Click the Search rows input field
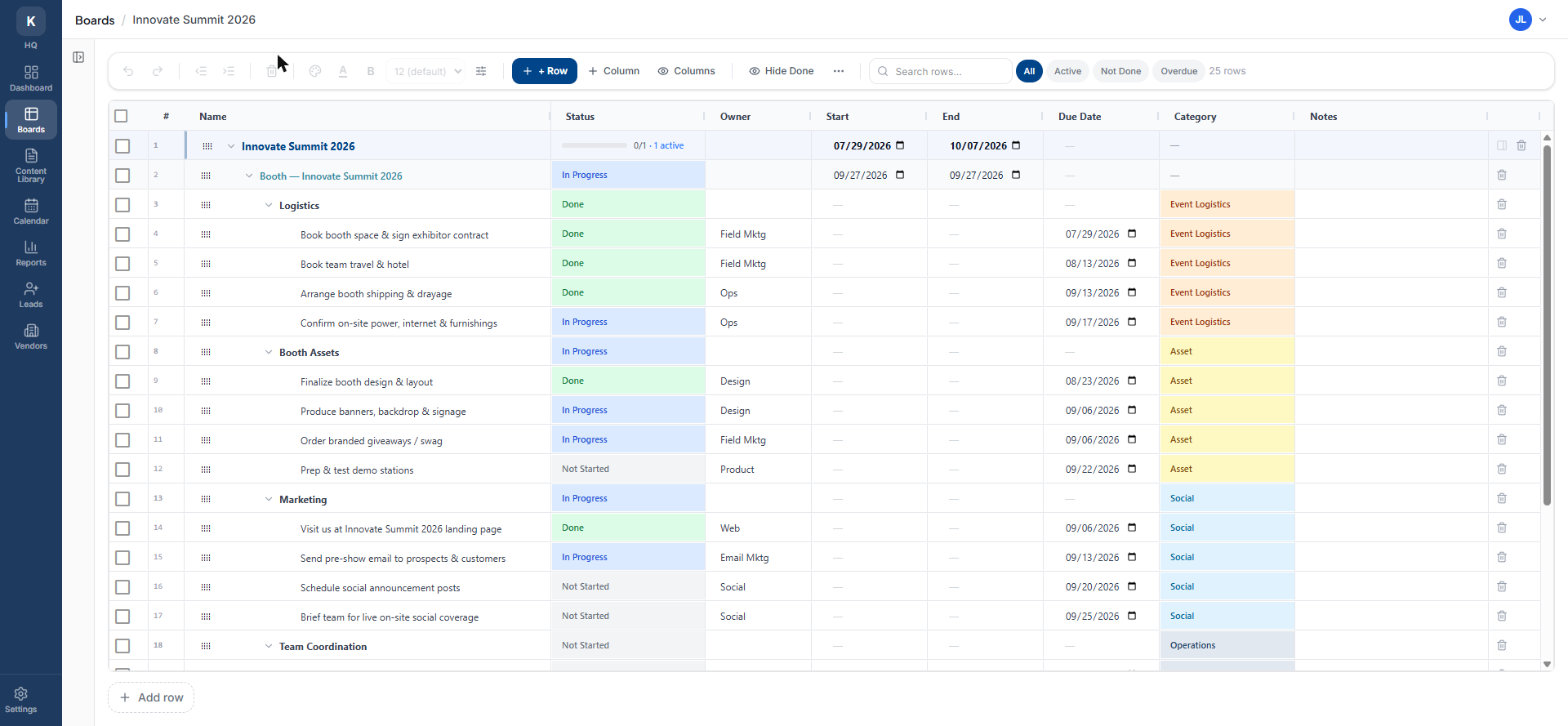 941,71
